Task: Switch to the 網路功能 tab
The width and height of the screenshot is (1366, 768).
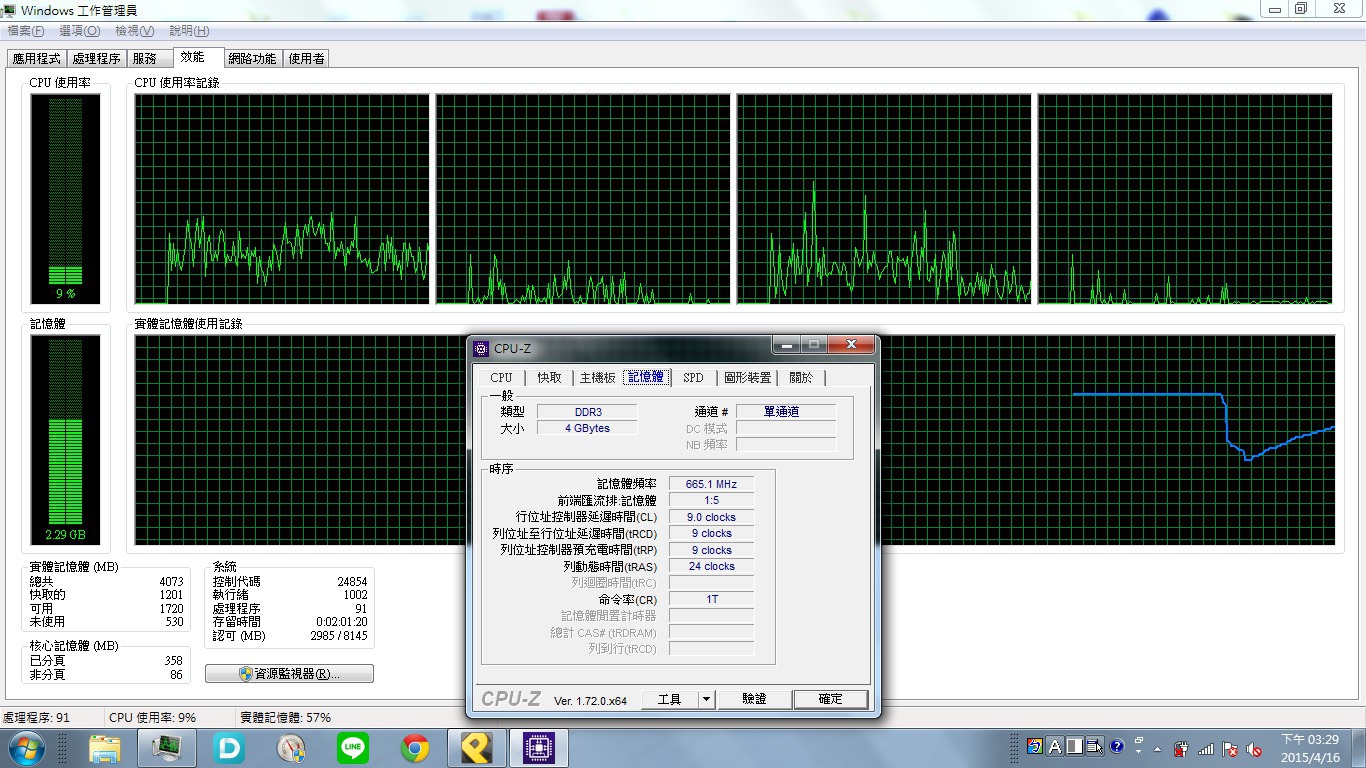Action: coord(252,59)
